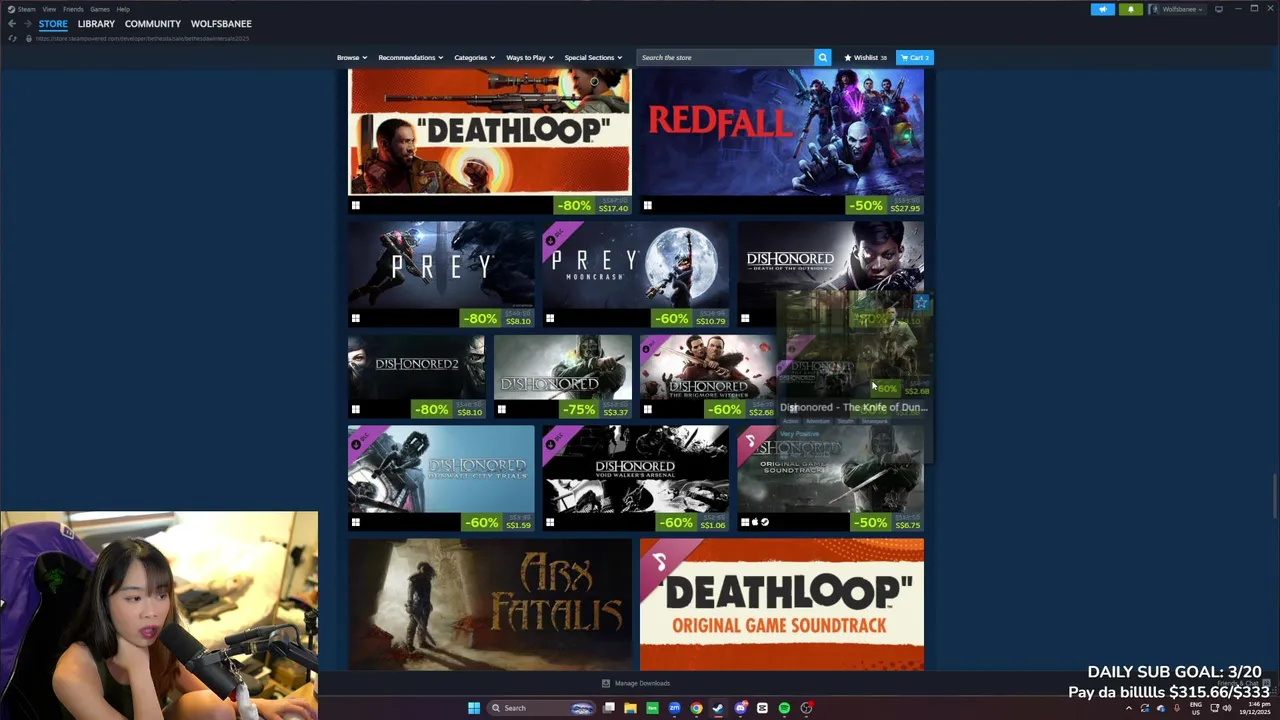The width and height of the screenshot is (1280, 720).
Task: Click the -50% price tag on Redfall
Action: coord(884,205)
